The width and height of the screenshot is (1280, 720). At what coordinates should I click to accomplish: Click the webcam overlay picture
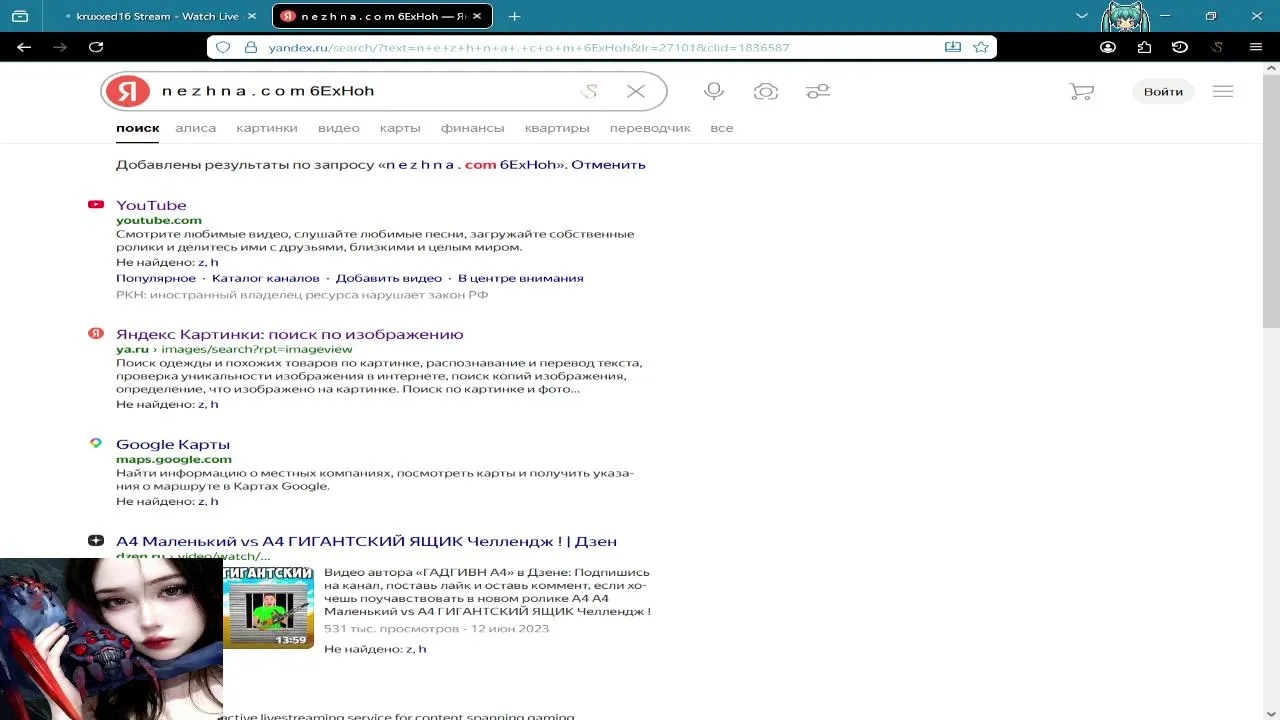tap(111, 638)
